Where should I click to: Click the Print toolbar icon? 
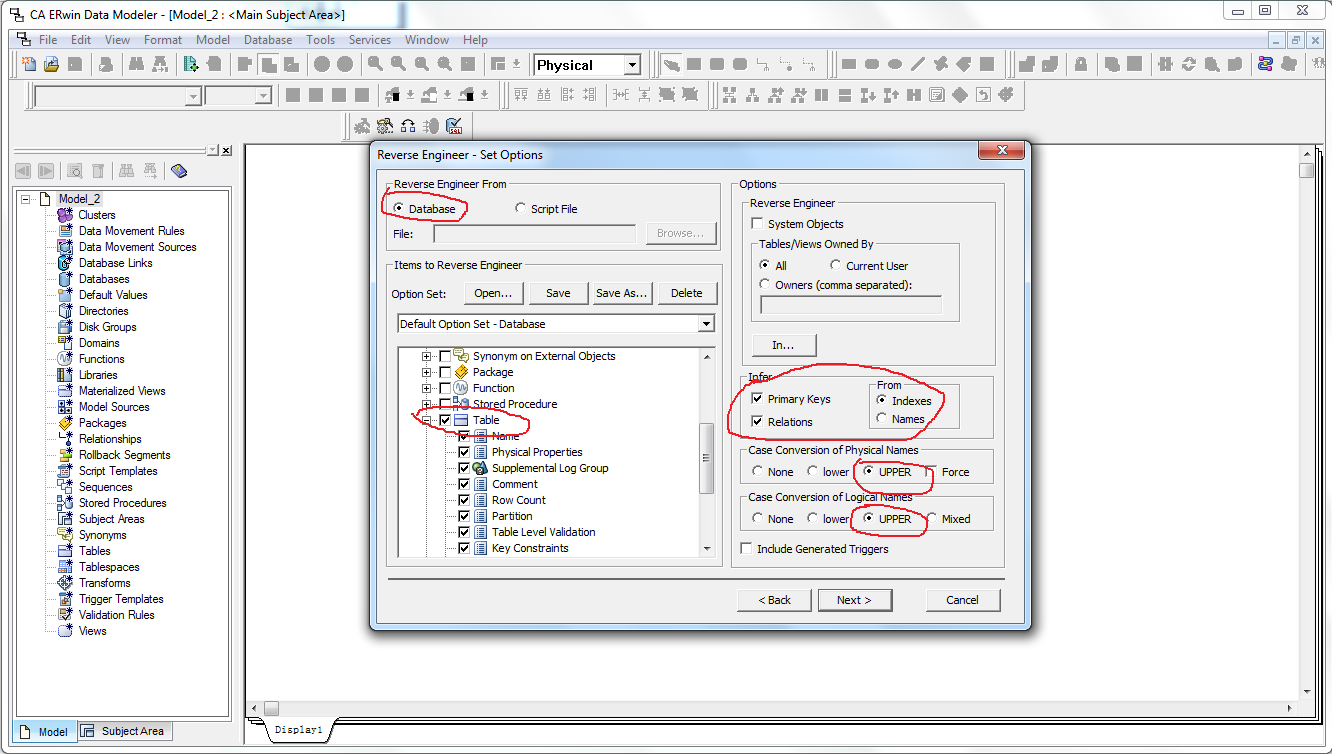(x=107, y=65)
